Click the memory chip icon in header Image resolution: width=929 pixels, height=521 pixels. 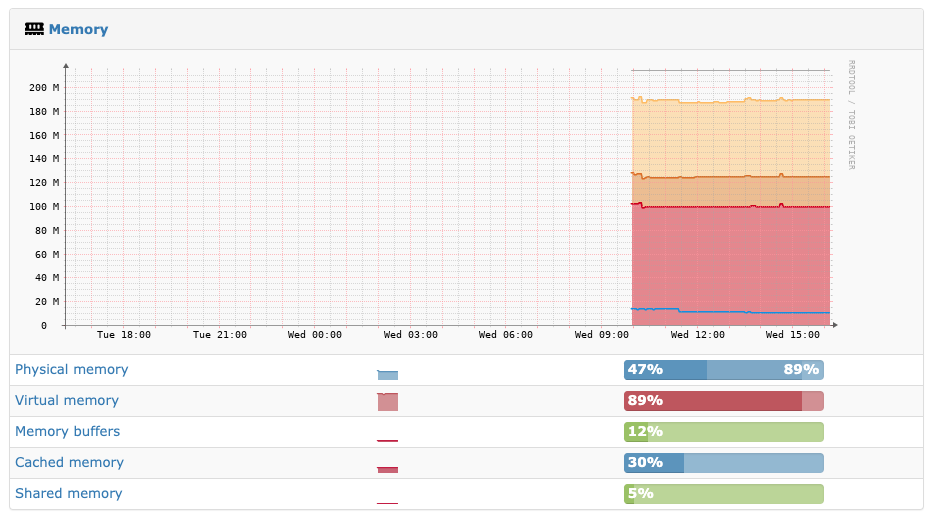click(34, 29)
